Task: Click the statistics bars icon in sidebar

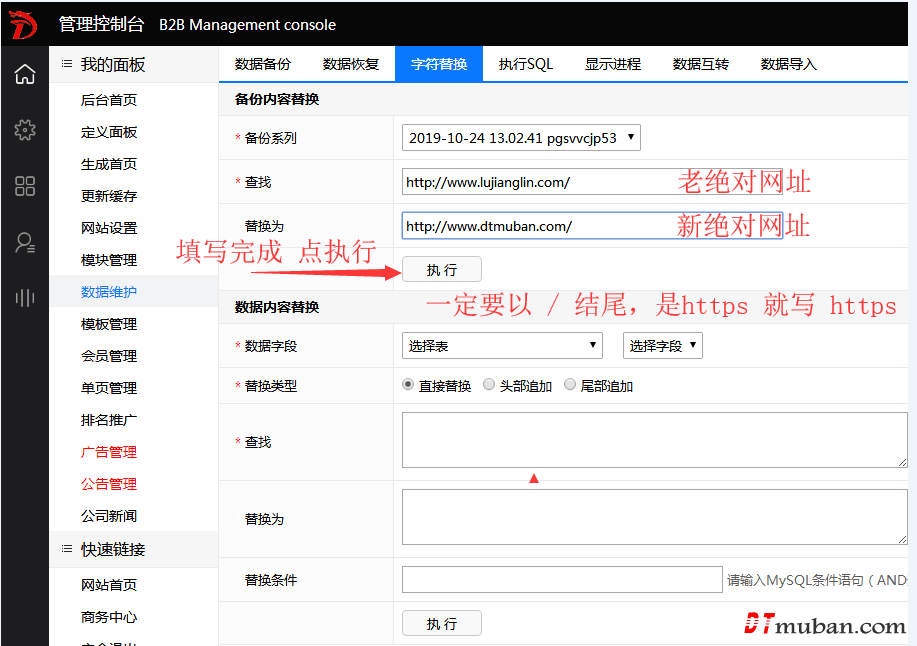Action: pyautogui.click(x=24, y=297)
